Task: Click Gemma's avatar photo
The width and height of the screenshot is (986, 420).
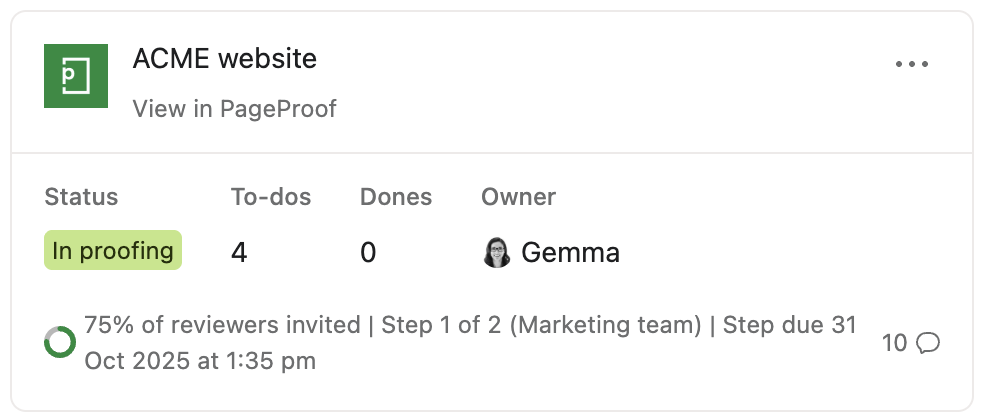Action: pyautogui.click(x=497, y=253)
